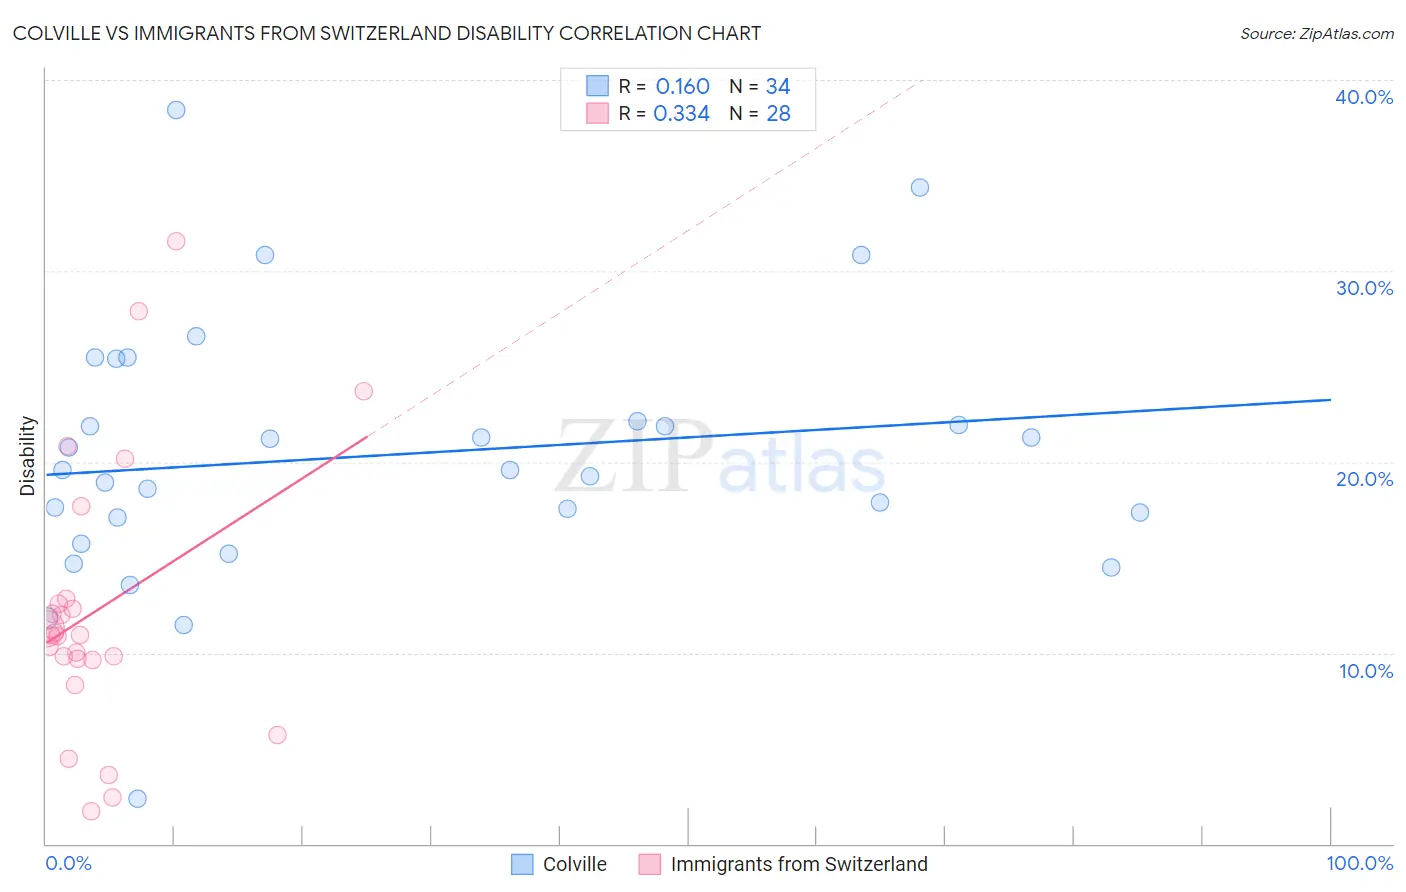Screen dimensions: 1406x892
Task: Click the 40.0% y-axis label
Action: coord(1364,97)
